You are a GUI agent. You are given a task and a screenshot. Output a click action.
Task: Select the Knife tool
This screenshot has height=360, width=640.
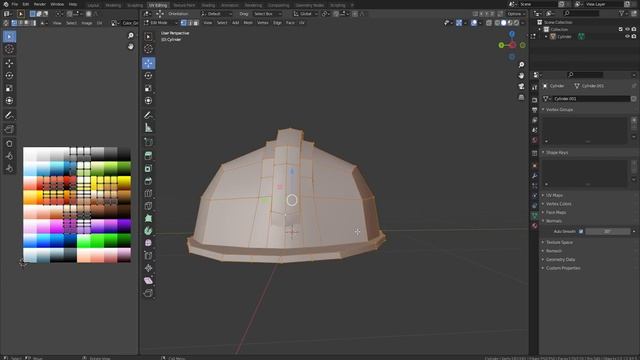pyautogui.click(x=149, y=206)
